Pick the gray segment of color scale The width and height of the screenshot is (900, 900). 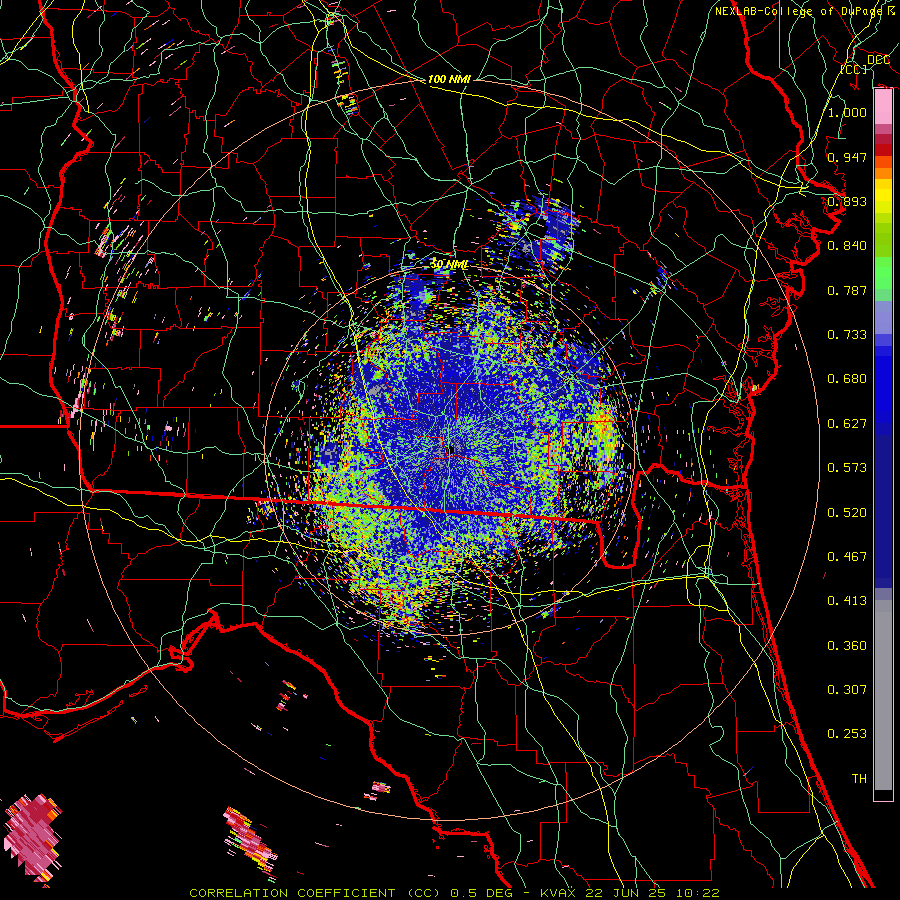pos(883,695)
